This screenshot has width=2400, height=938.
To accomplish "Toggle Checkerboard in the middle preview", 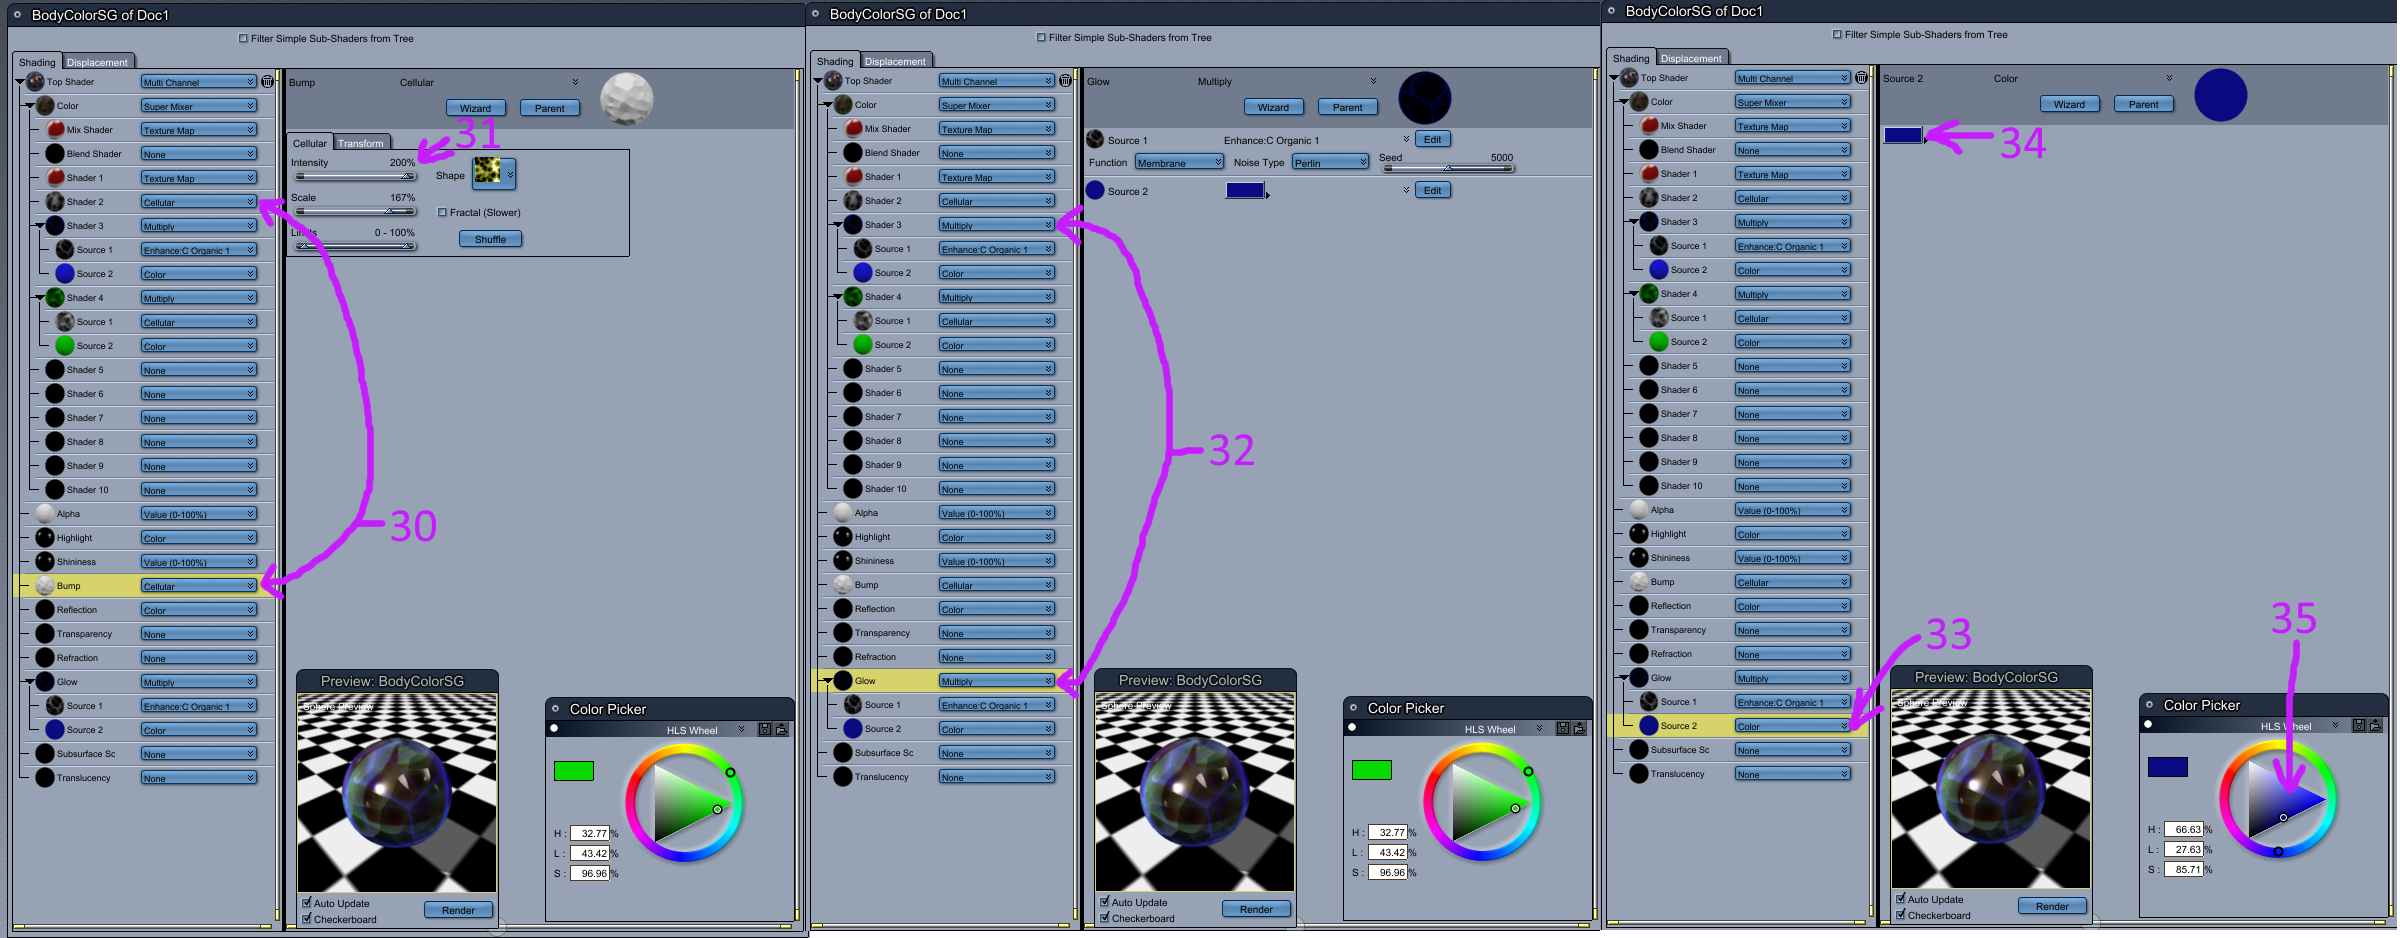I will coord(1105,918).
